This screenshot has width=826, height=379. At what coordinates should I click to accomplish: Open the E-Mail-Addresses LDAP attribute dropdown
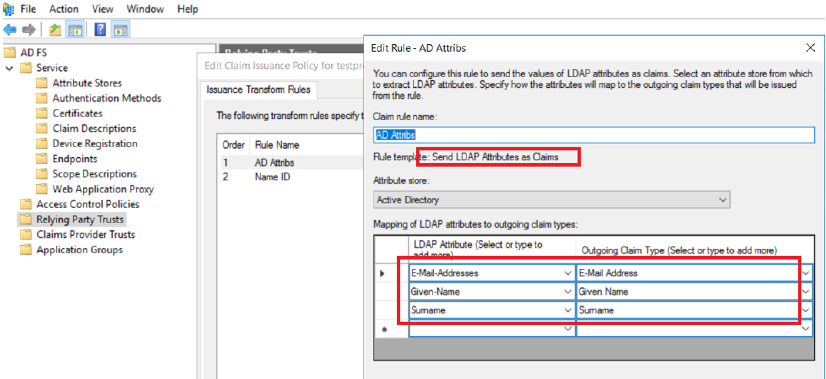tap(567, 273)
